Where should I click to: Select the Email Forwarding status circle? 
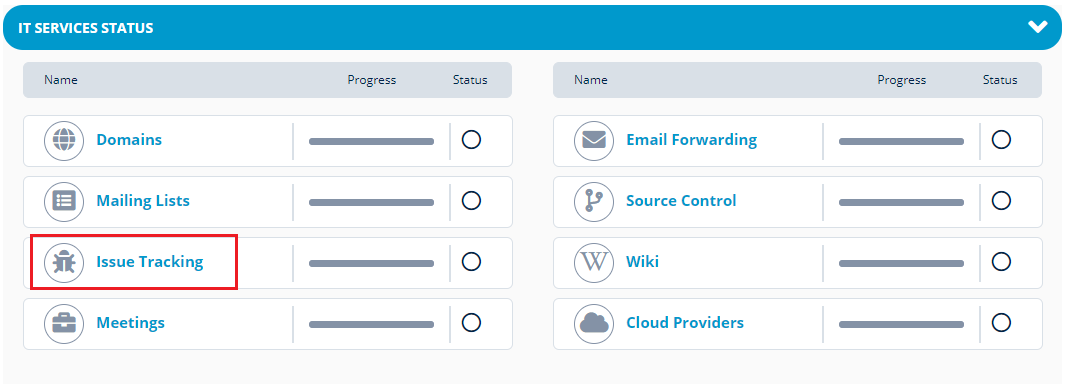[1001, 140]
